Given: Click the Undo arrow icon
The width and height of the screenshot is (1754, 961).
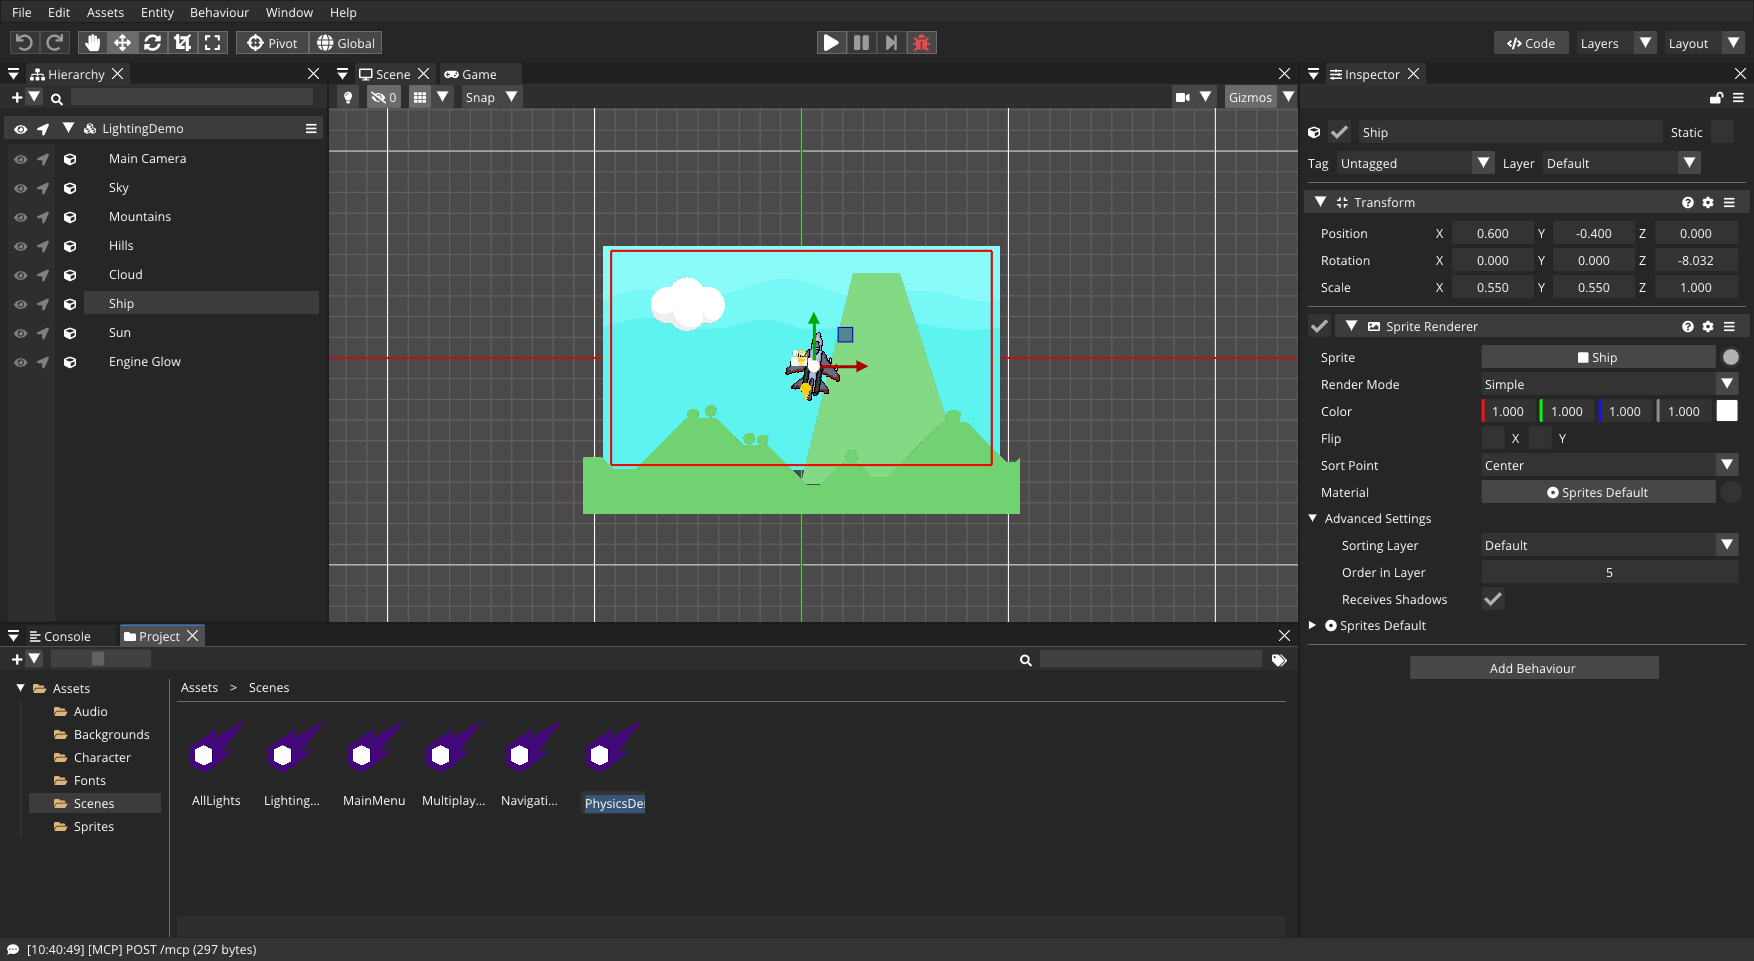Looking at the screenshot, I should 24,43.
